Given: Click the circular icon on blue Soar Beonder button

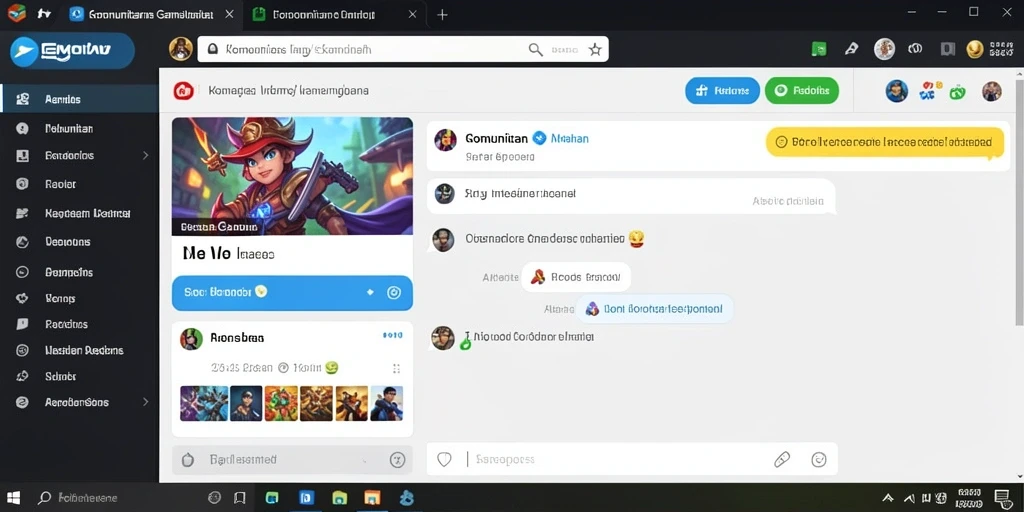Looking at the screenshot, I should coord(394,293).
